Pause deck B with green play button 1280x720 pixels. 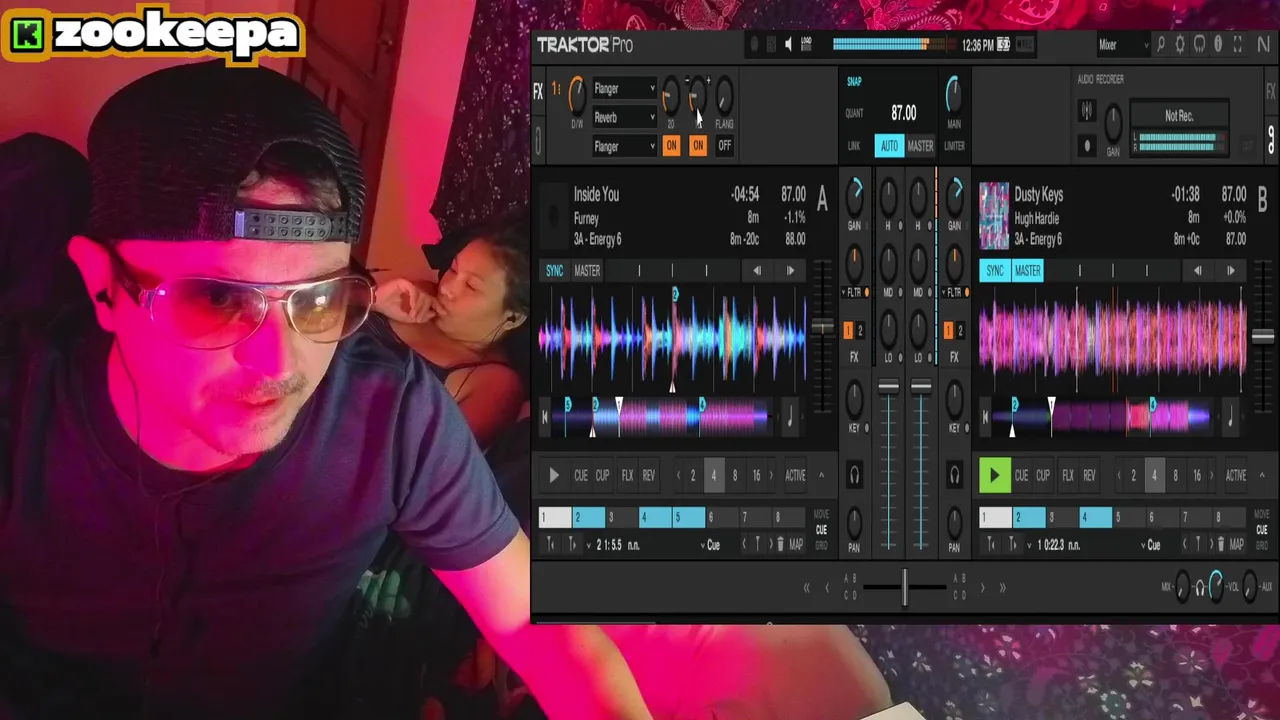994,476
